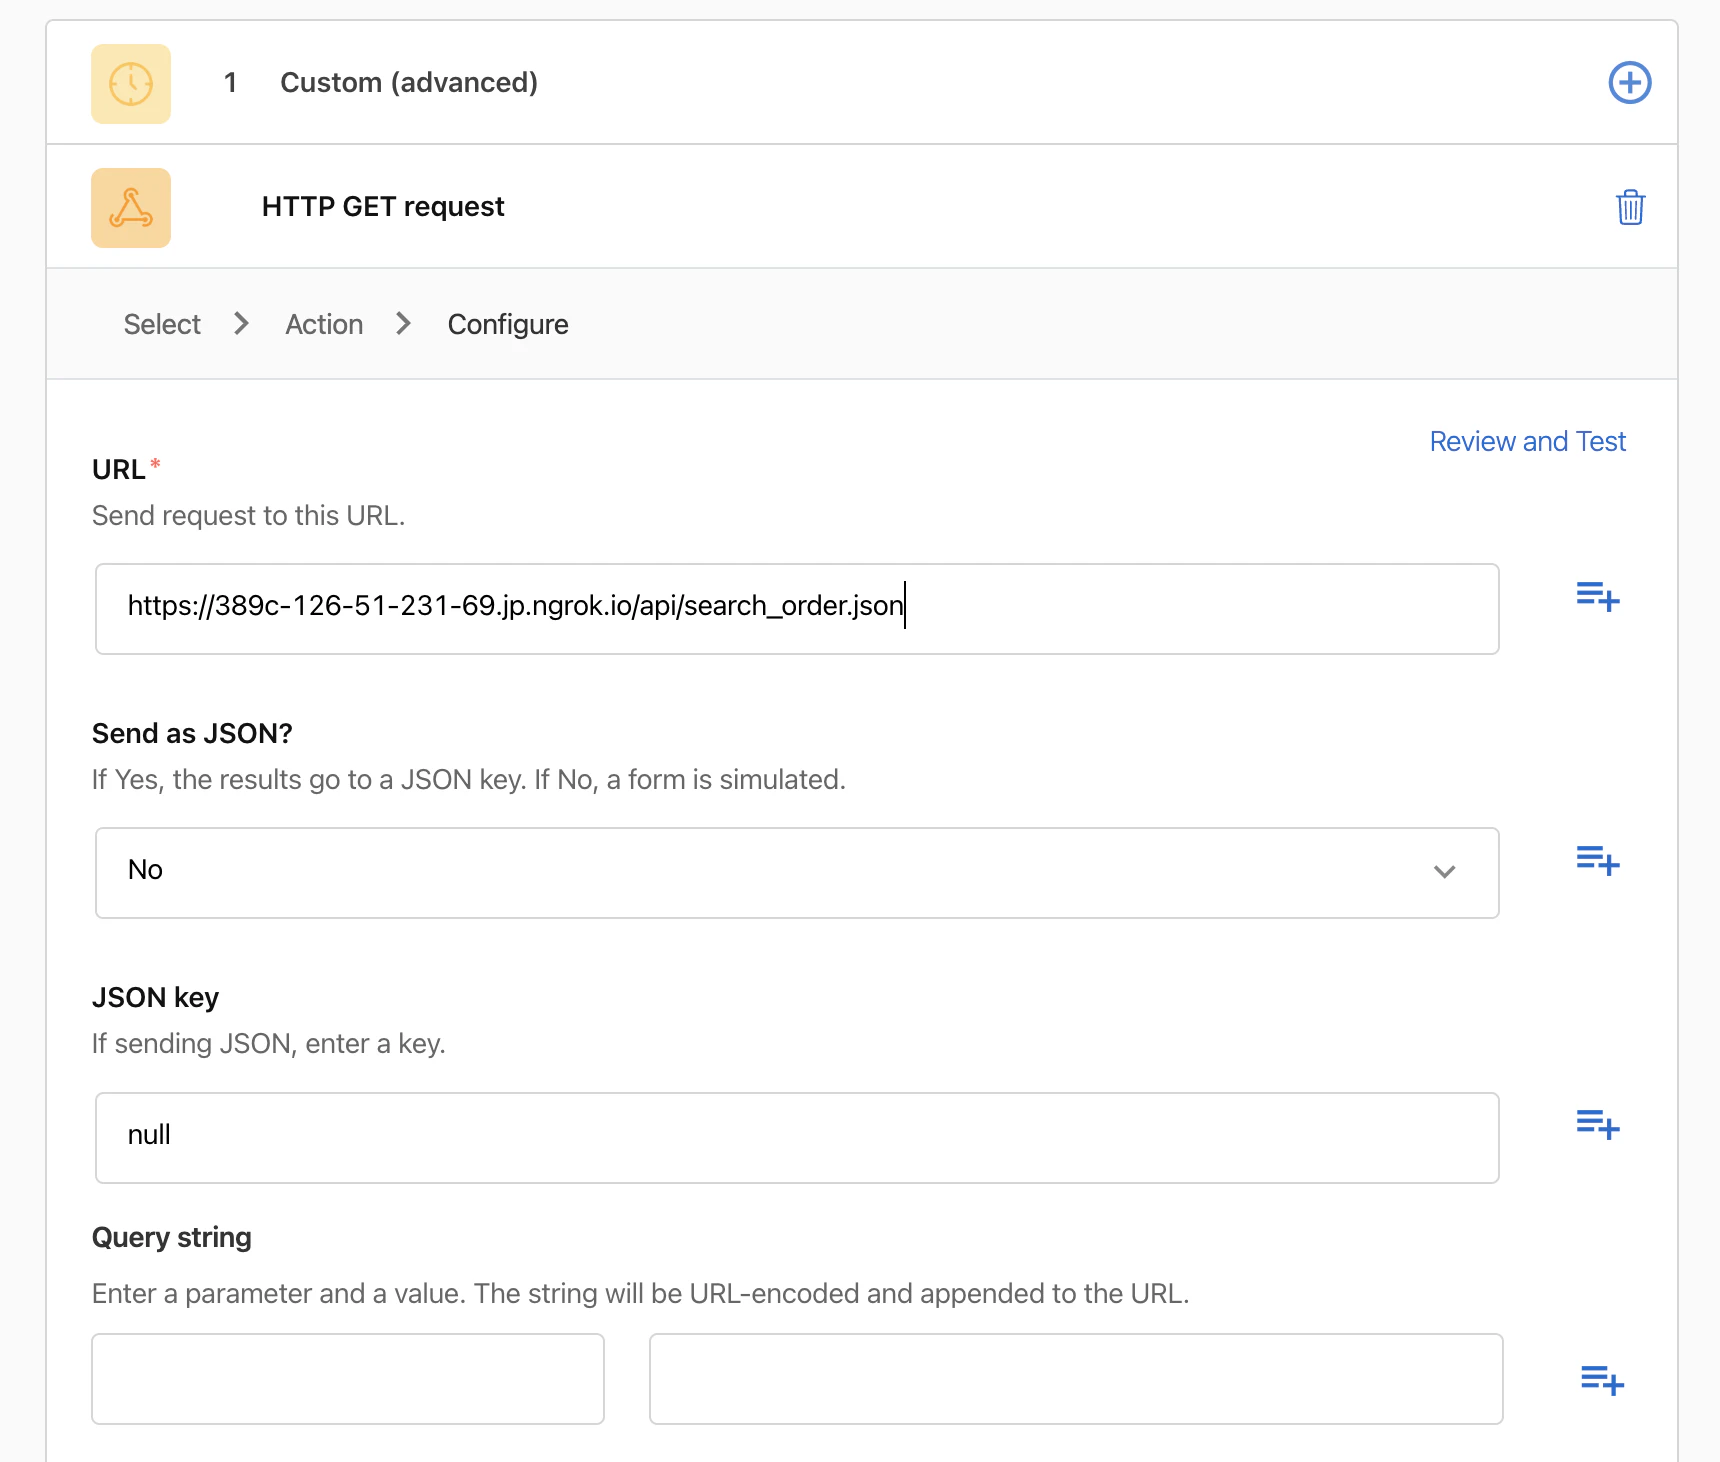Viewport: 1720px width, 1462px height.
Task: Click the 'If sending JSON, enter a key.' hint
Action: click(x=268, y=1044)
